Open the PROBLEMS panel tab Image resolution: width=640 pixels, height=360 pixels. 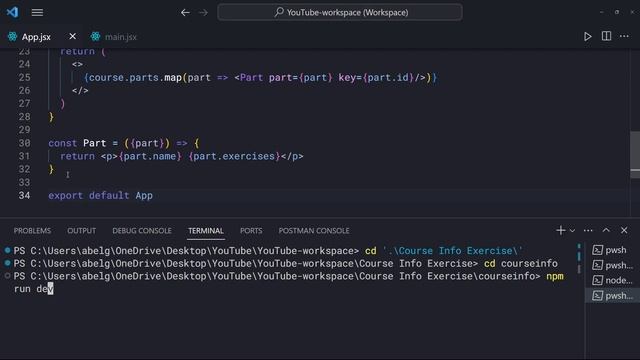[32, 231]
